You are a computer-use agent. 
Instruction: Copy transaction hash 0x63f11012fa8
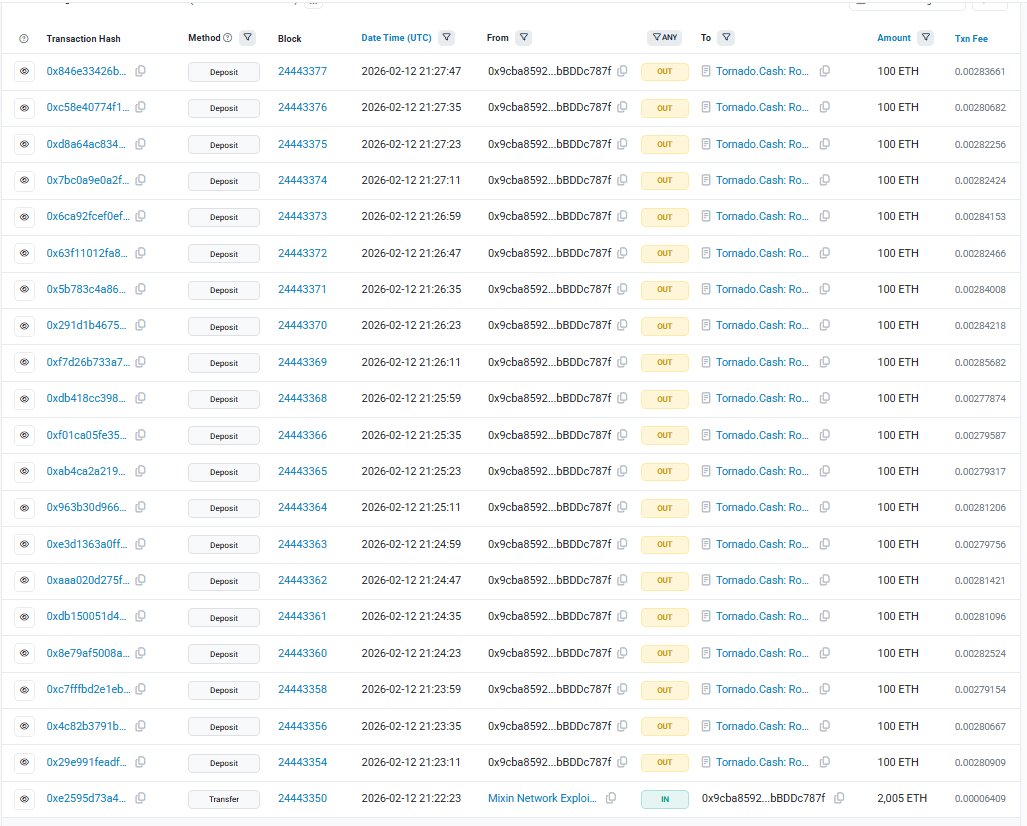click(140, 252)
